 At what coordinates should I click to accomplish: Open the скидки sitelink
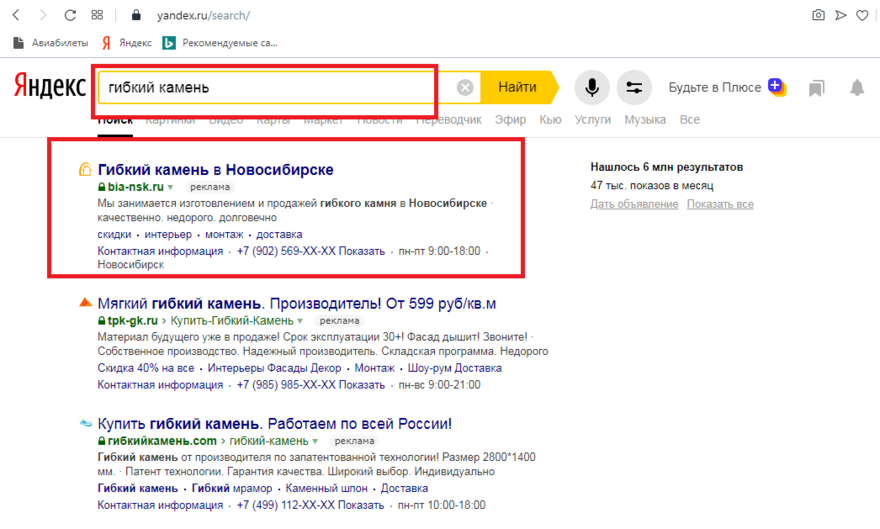tap(114, 234)
